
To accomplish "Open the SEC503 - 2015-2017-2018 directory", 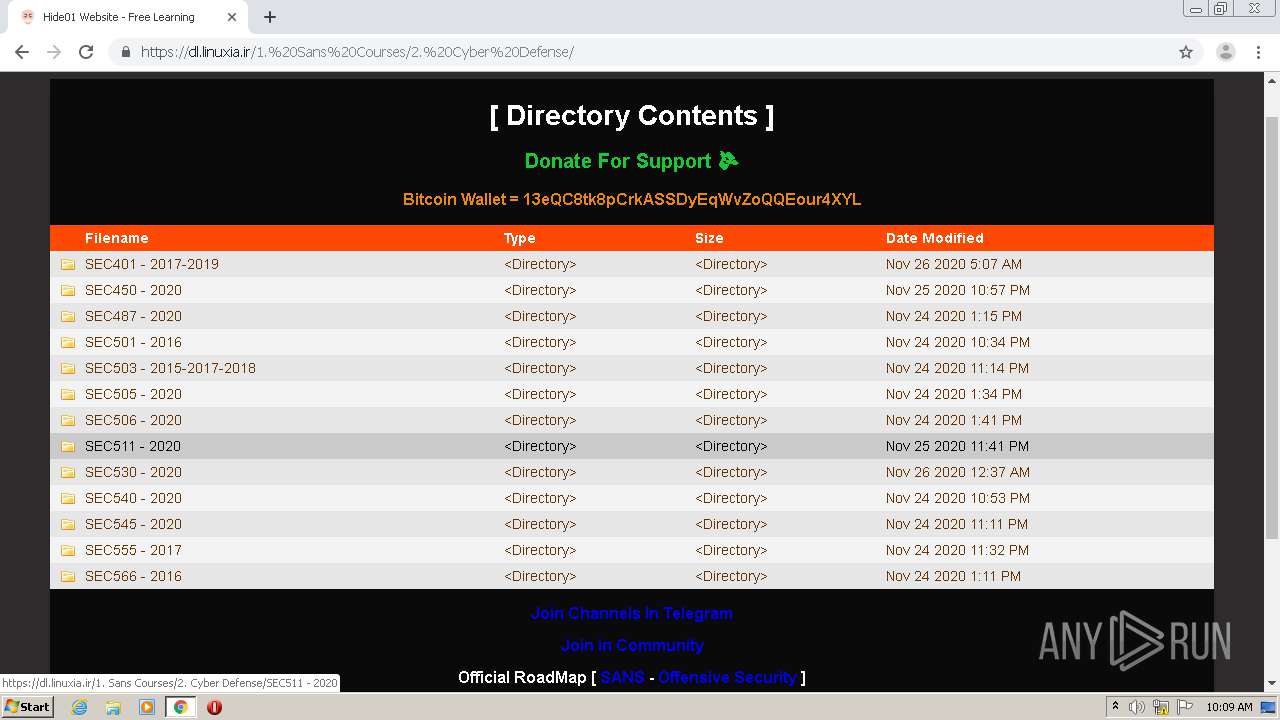I will 170,368.
